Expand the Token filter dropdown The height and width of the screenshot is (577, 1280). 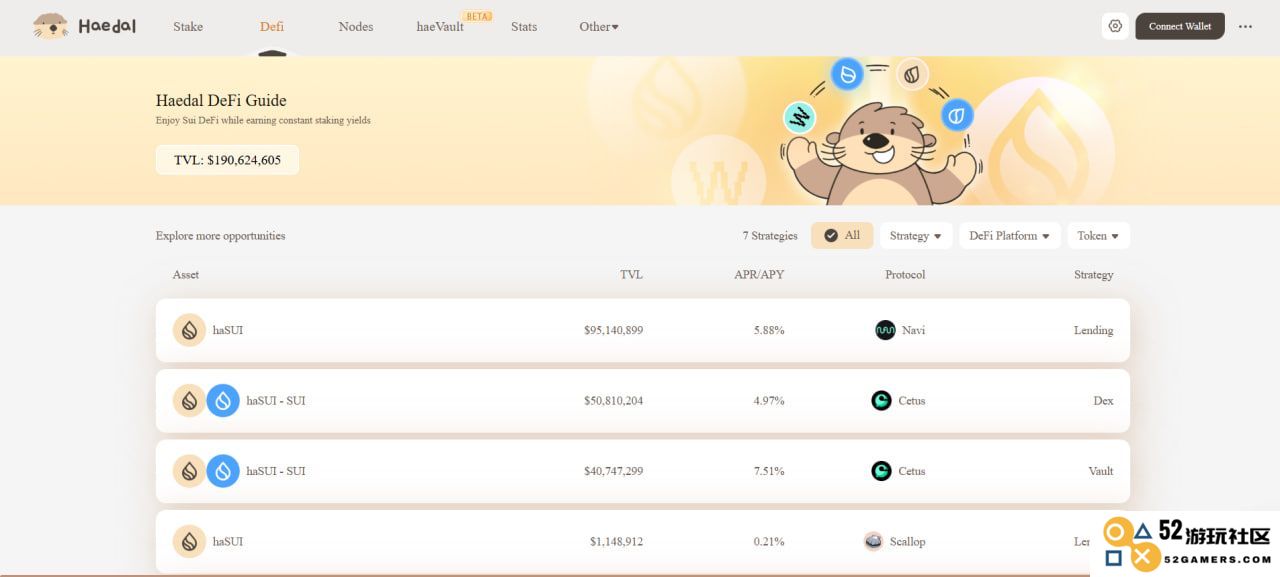1098,236
